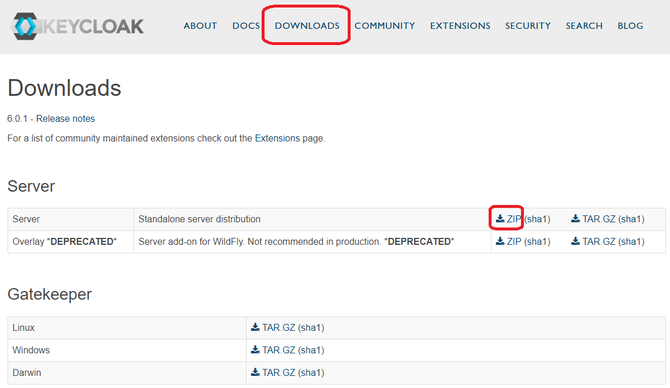
Task: Download Gatekeeper Darwin TAR.GZ
Action: click(x=279, y=373)
